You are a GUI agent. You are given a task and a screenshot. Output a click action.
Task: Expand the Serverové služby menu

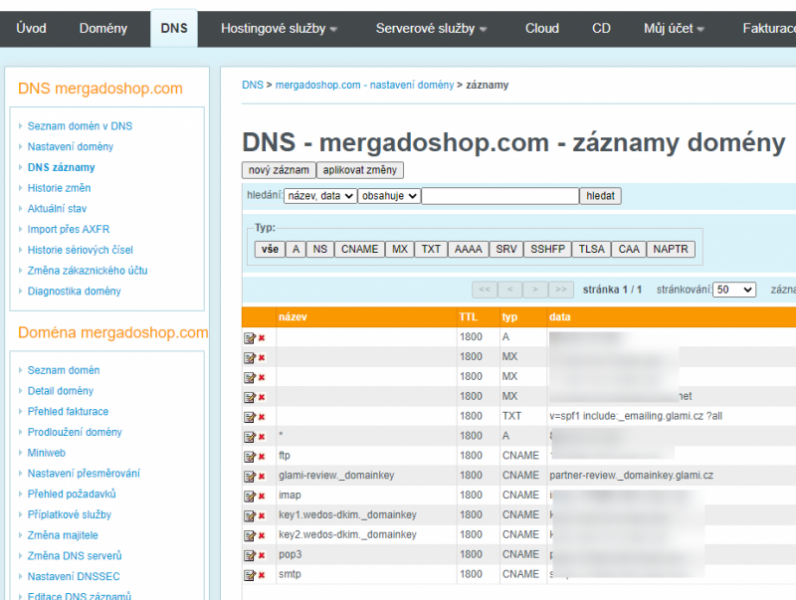pos(431,28)
